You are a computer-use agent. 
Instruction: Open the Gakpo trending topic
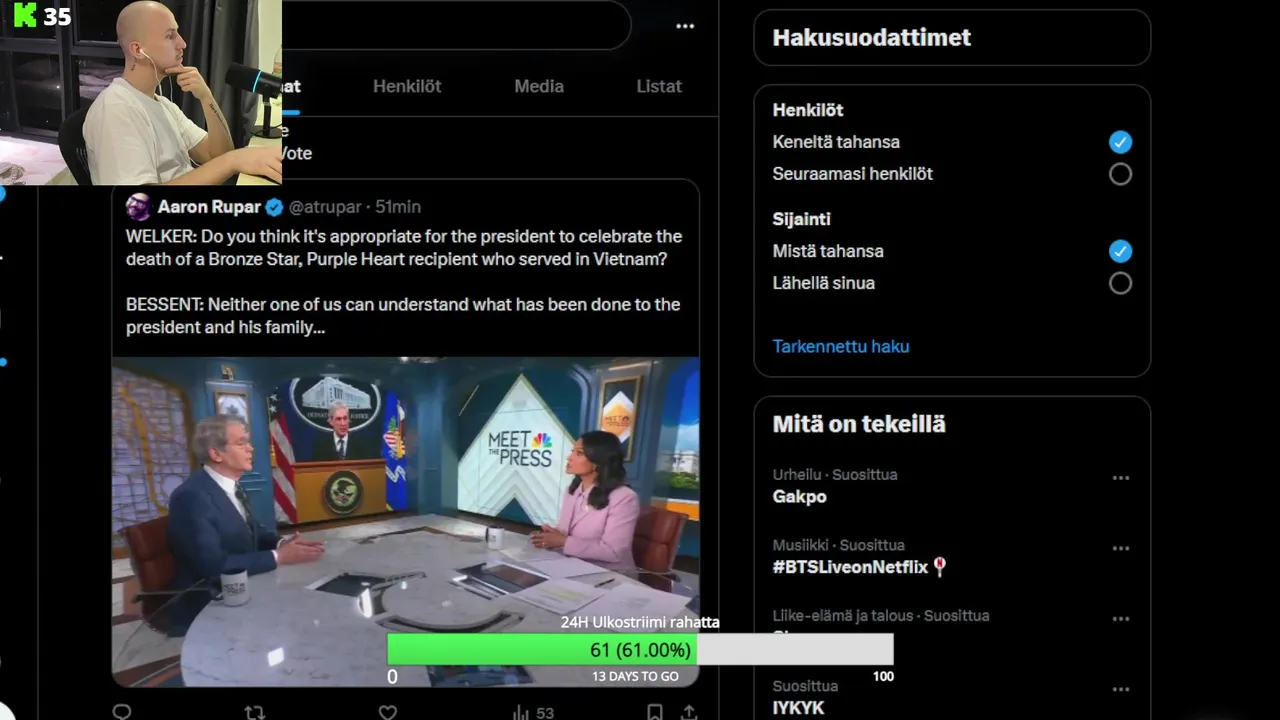tap(800, 496)
